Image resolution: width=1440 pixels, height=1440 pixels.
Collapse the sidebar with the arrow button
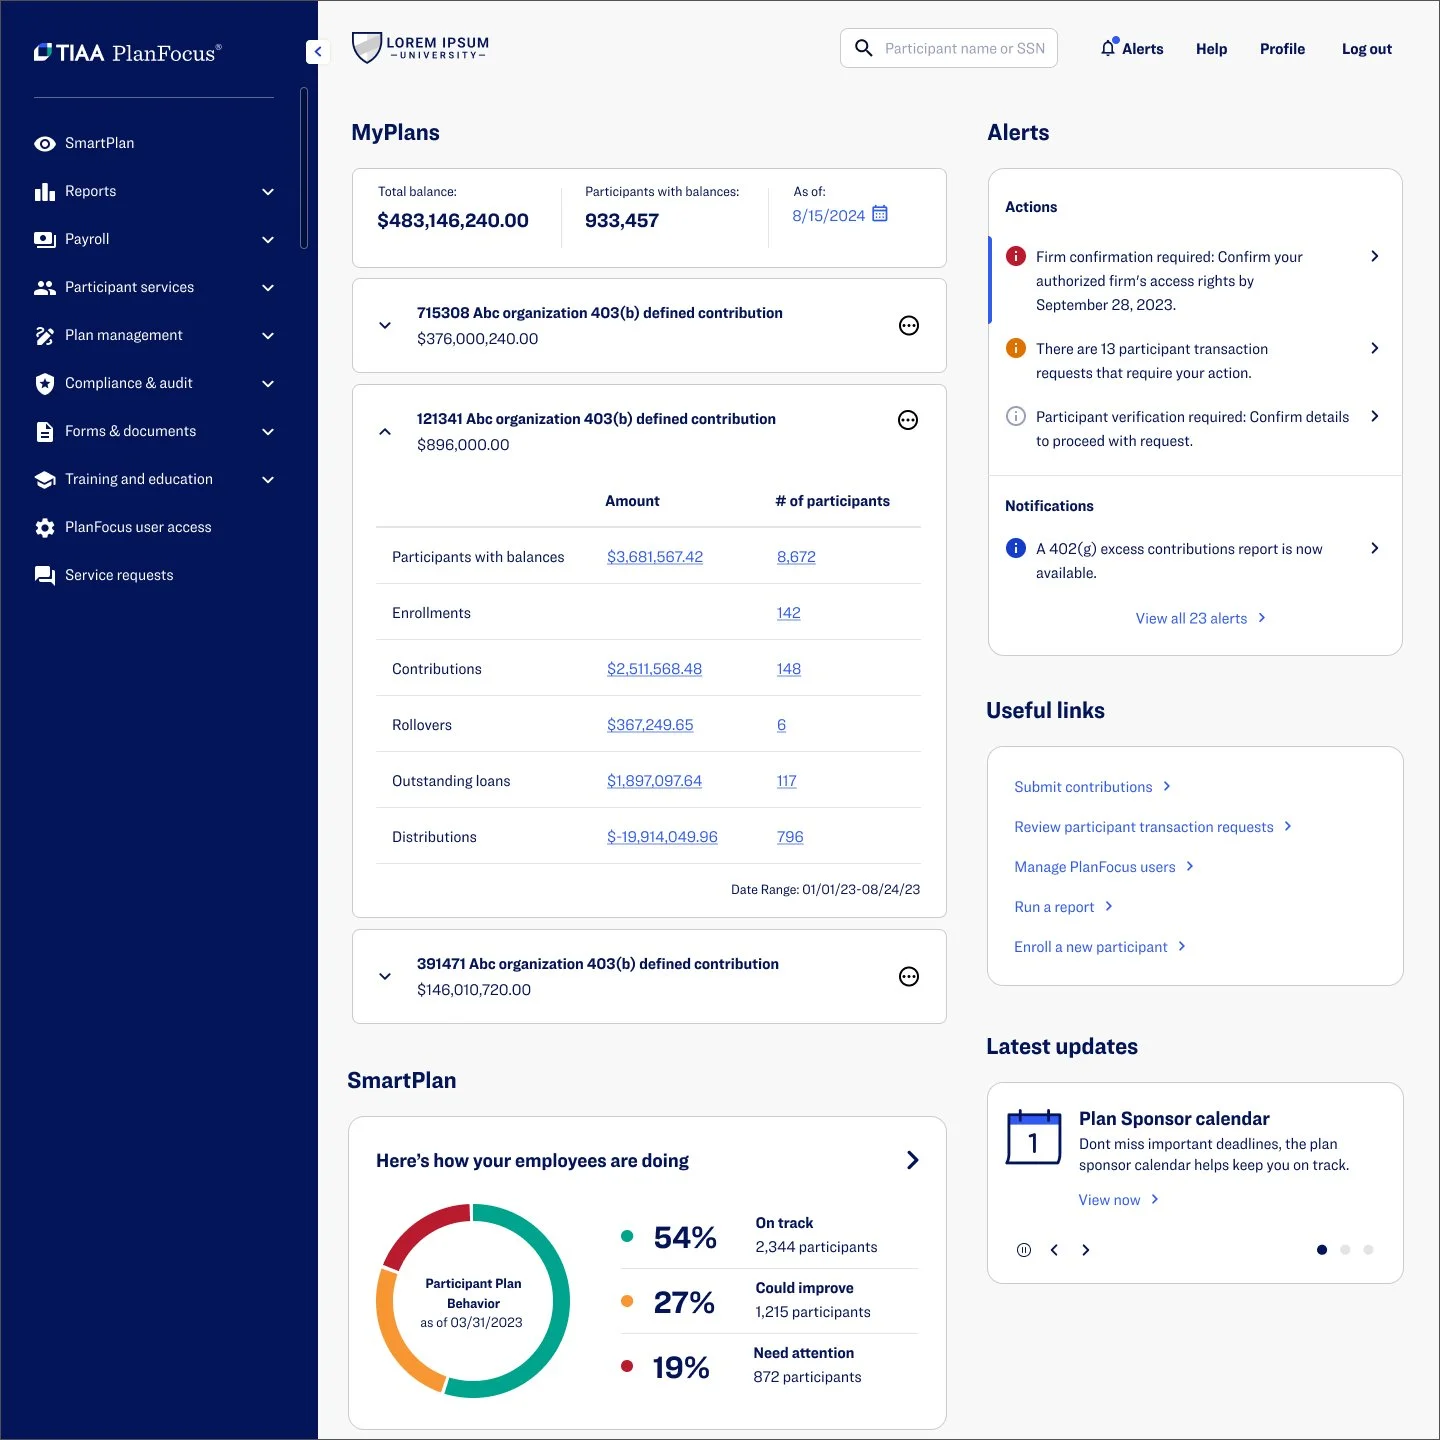[x=318, y=52]
